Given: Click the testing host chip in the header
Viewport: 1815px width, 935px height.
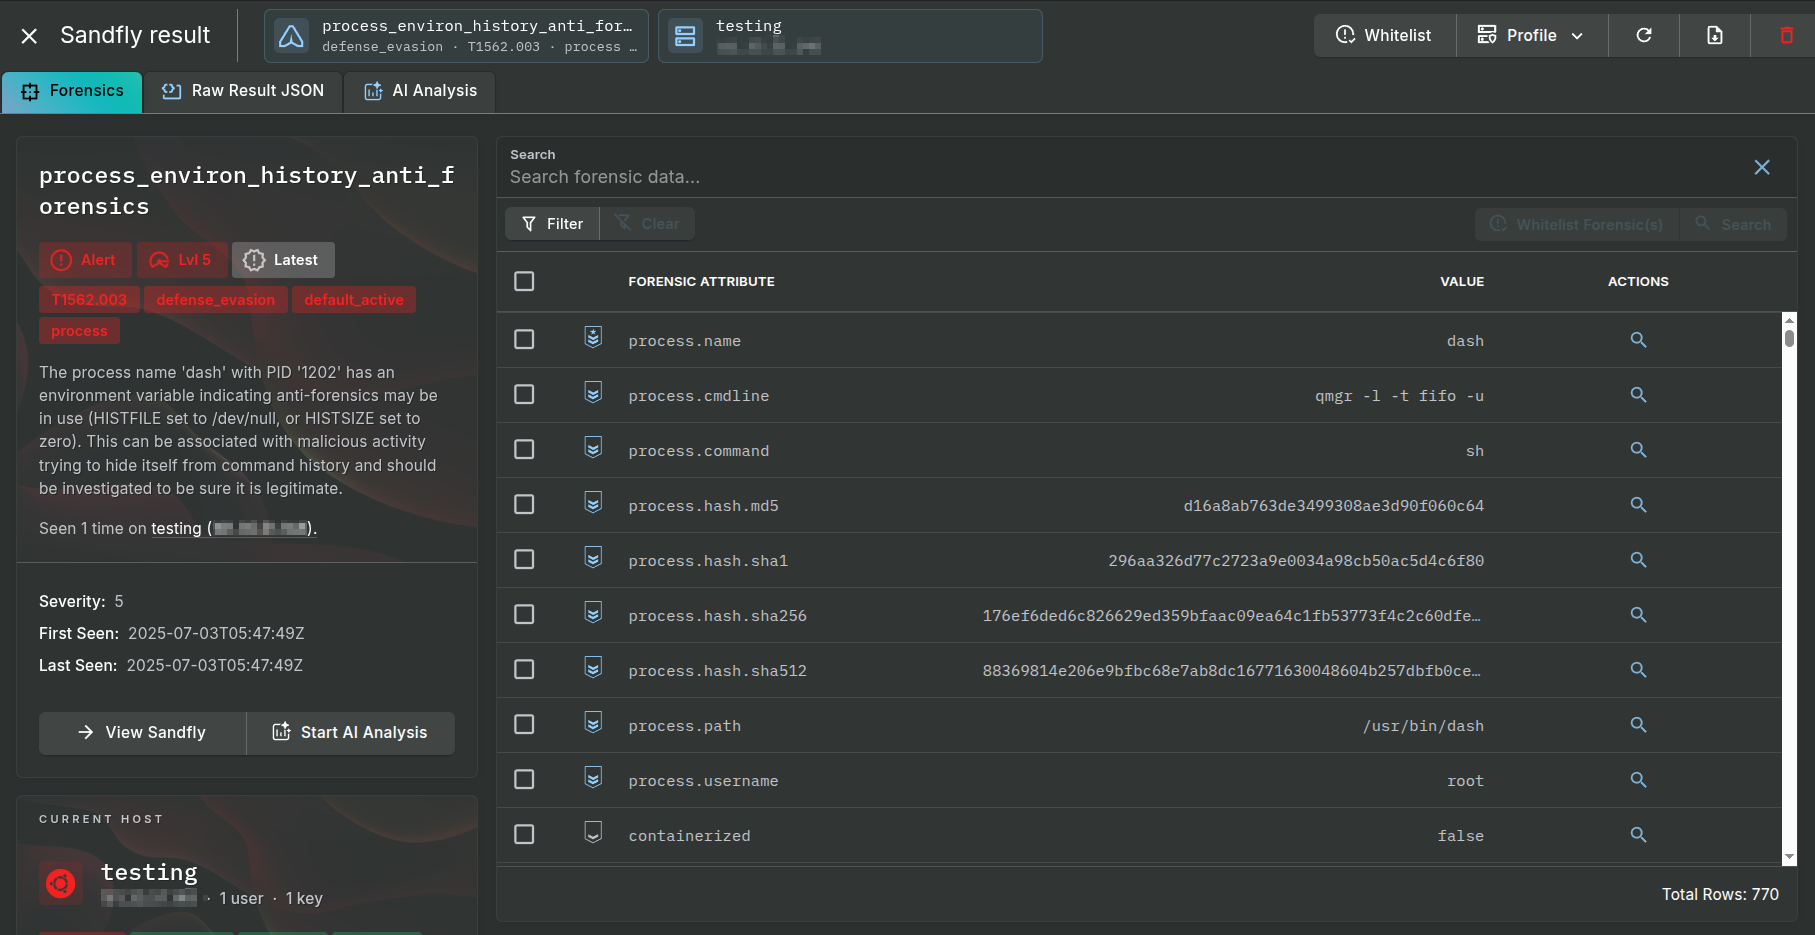Looking at the screenshot, I should pyautogui.click(x=850, y=36).
